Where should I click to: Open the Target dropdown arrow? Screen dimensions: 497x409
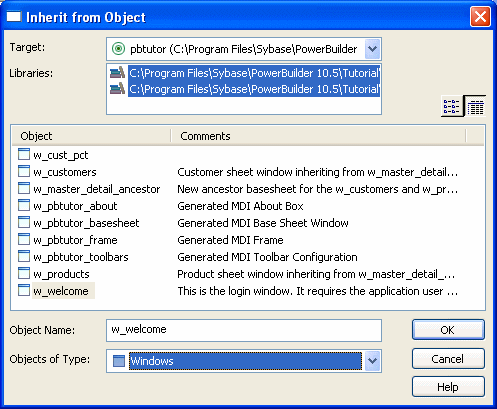point(373,49)
